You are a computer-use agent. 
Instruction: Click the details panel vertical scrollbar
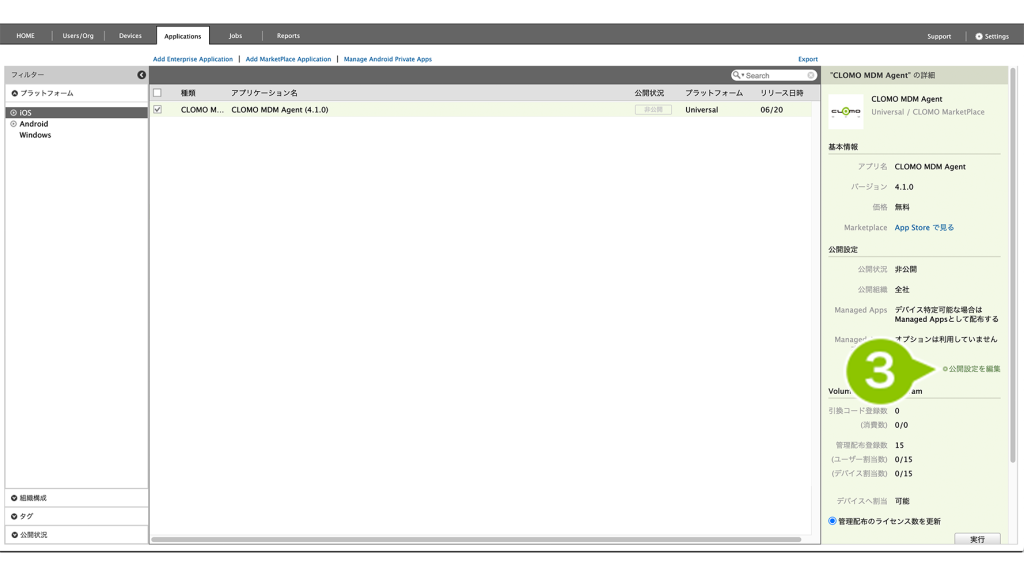(1013, 264)
